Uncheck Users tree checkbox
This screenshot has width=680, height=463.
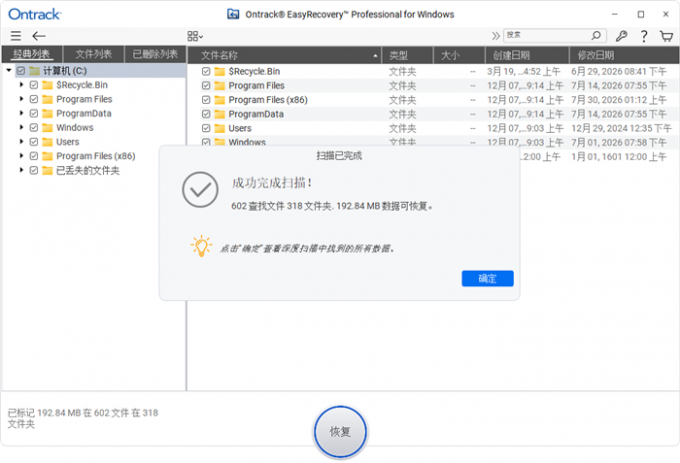point(34,142)
